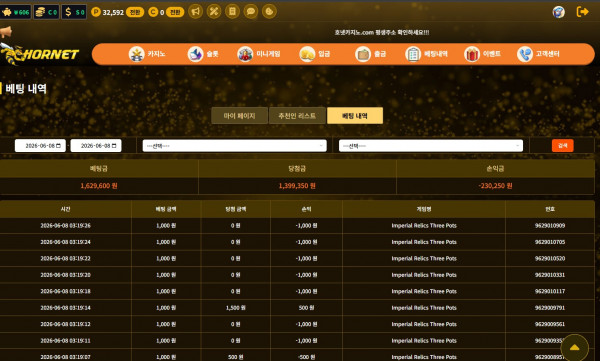Open the 카지노 menu
The height and width of the screenshot is (361, 600).
[157, 54]
